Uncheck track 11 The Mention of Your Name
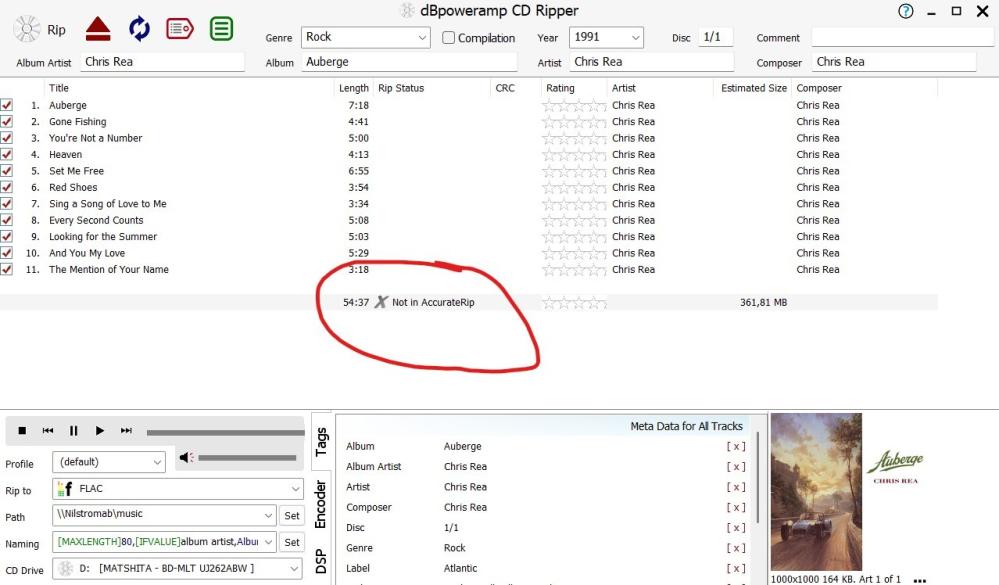This screenshot has height=585, width=999. (6, 270)
